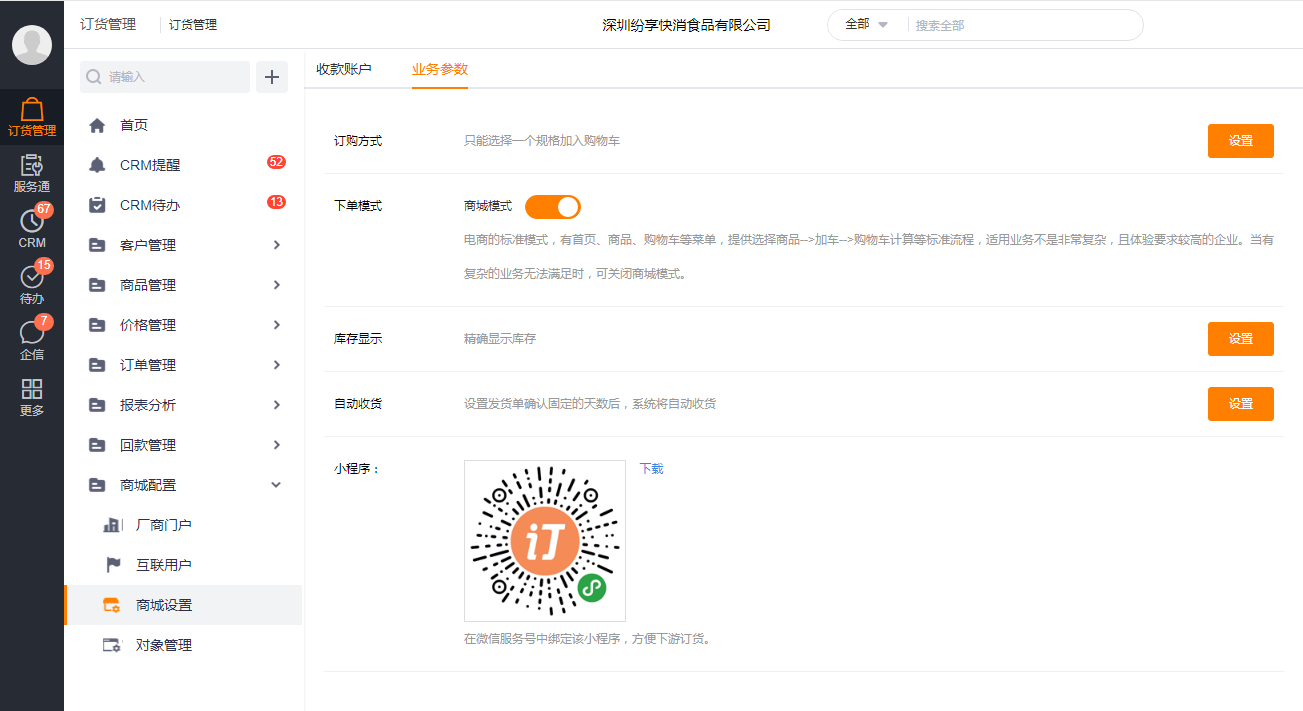Click the bell icon for CRM提醒
The image size is (1303, 711).
click(x=97, y=165)
